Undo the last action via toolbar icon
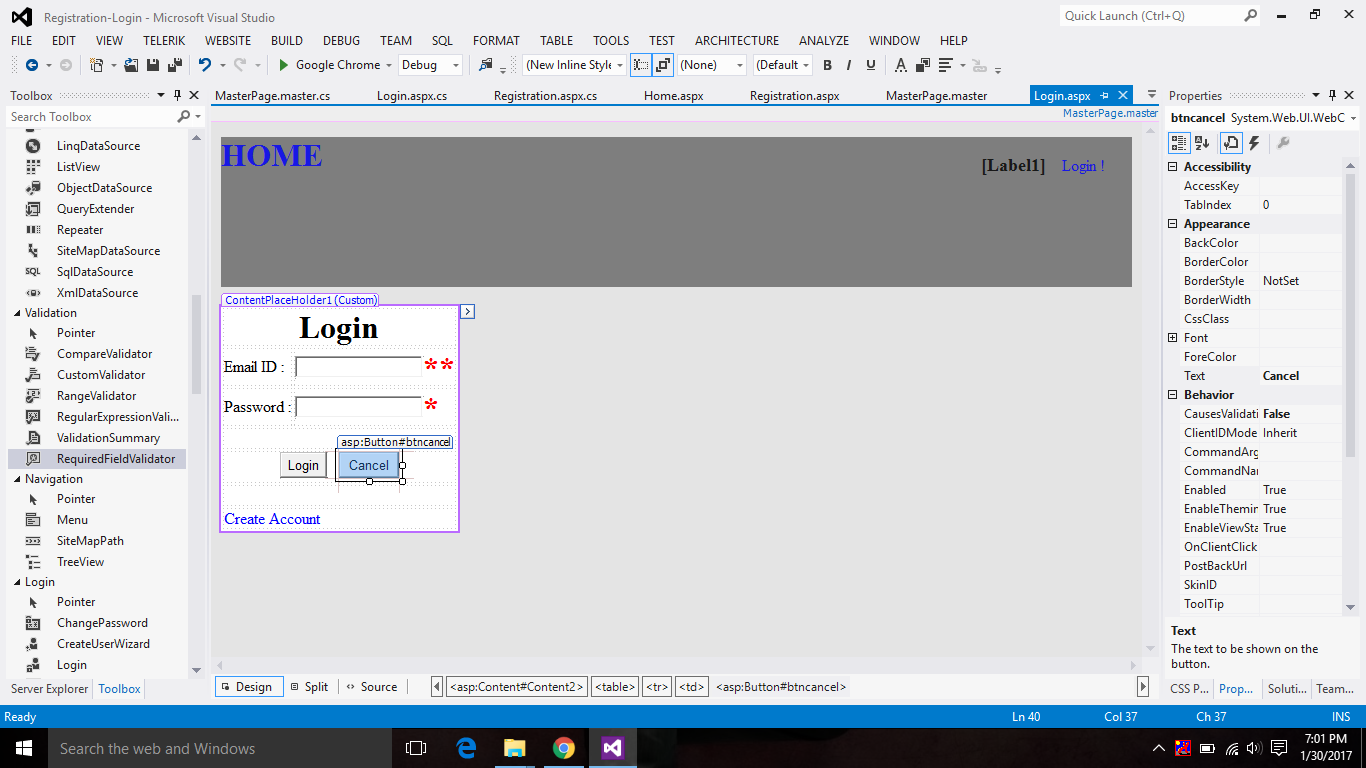 206,65
